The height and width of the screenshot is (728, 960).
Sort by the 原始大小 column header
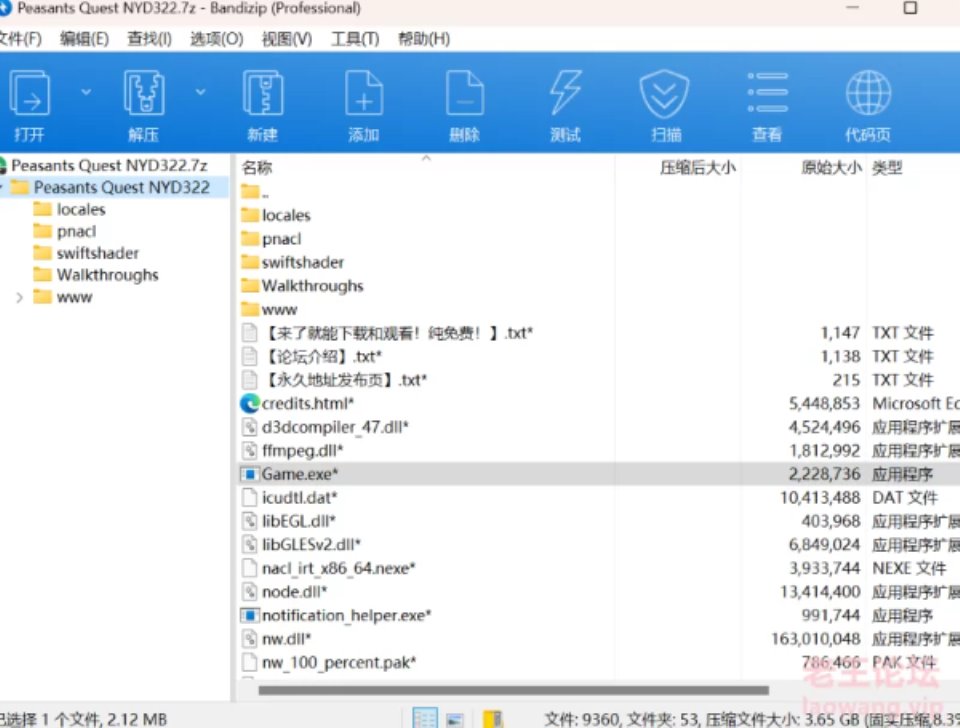coord(831,167)
